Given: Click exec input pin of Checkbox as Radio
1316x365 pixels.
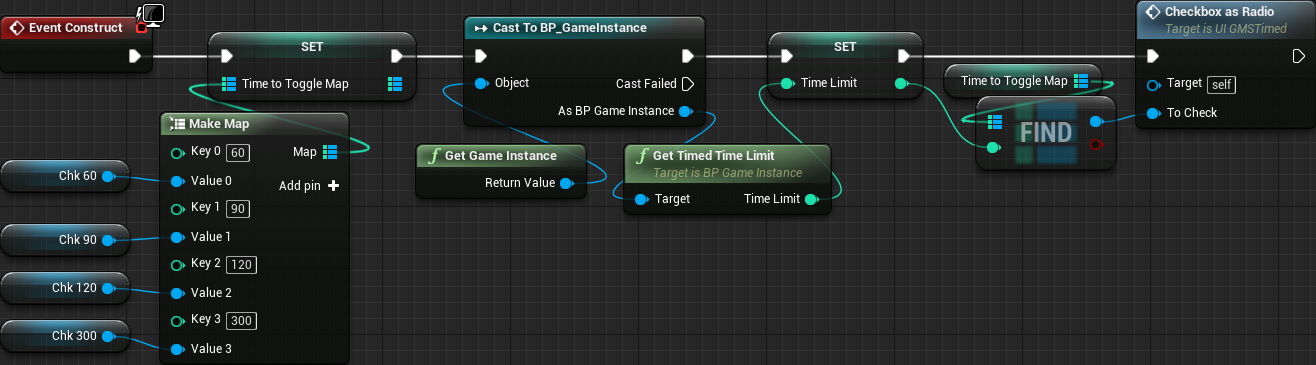Looking at the screenshot, I should click(1152, 56).
